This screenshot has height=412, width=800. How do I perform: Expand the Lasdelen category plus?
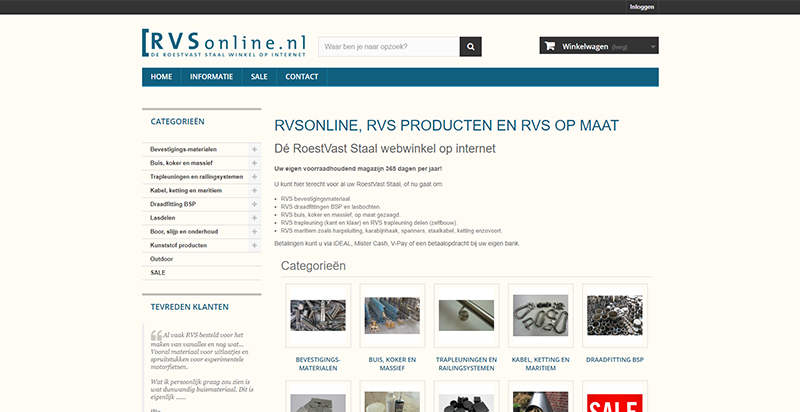click(254, 218)
